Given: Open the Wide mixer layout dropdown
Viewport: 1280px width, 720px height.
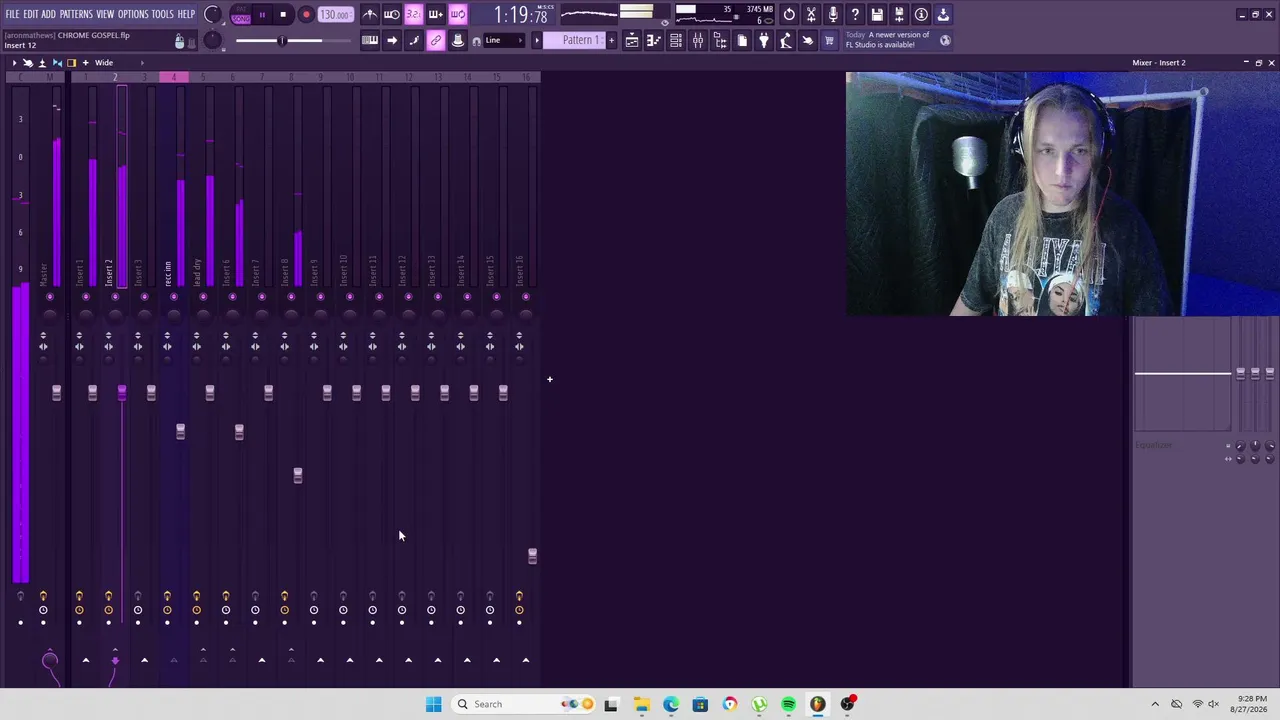Looking at the screenshot, I should tap(104, 63).
